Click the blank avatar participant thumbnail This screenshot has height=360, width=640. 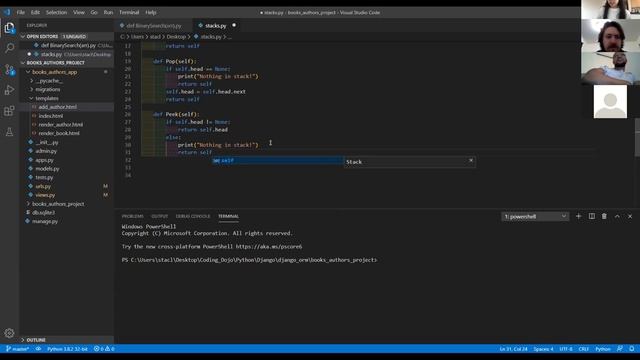[610, 102]
